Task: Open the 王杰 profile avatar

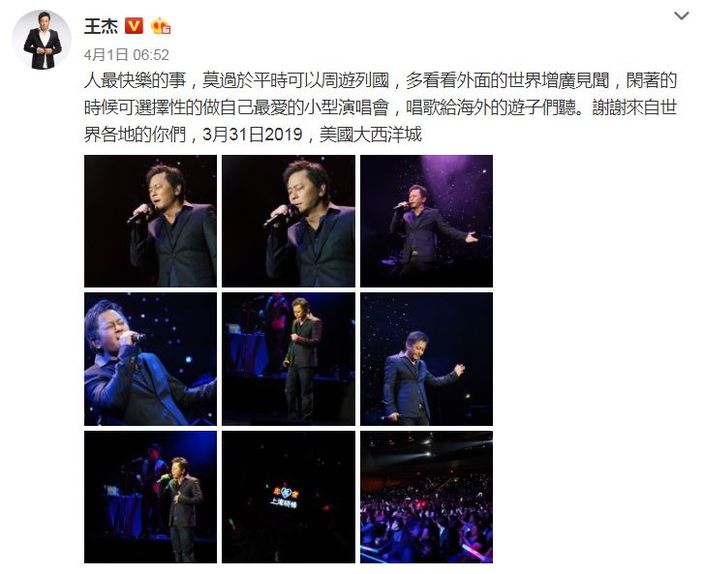Action: click(42, 40)
